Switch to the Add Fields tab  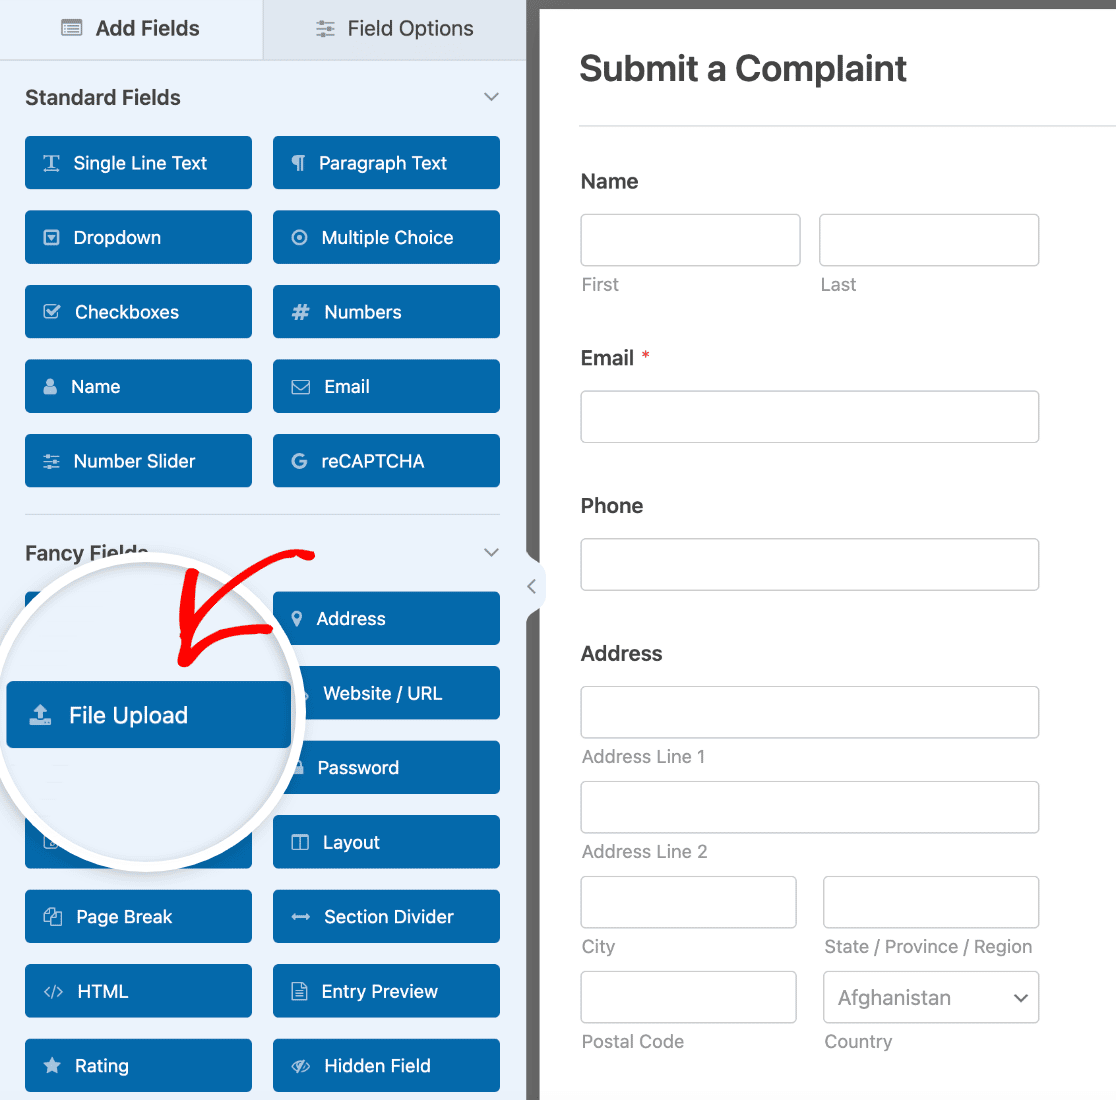(130, 28)
